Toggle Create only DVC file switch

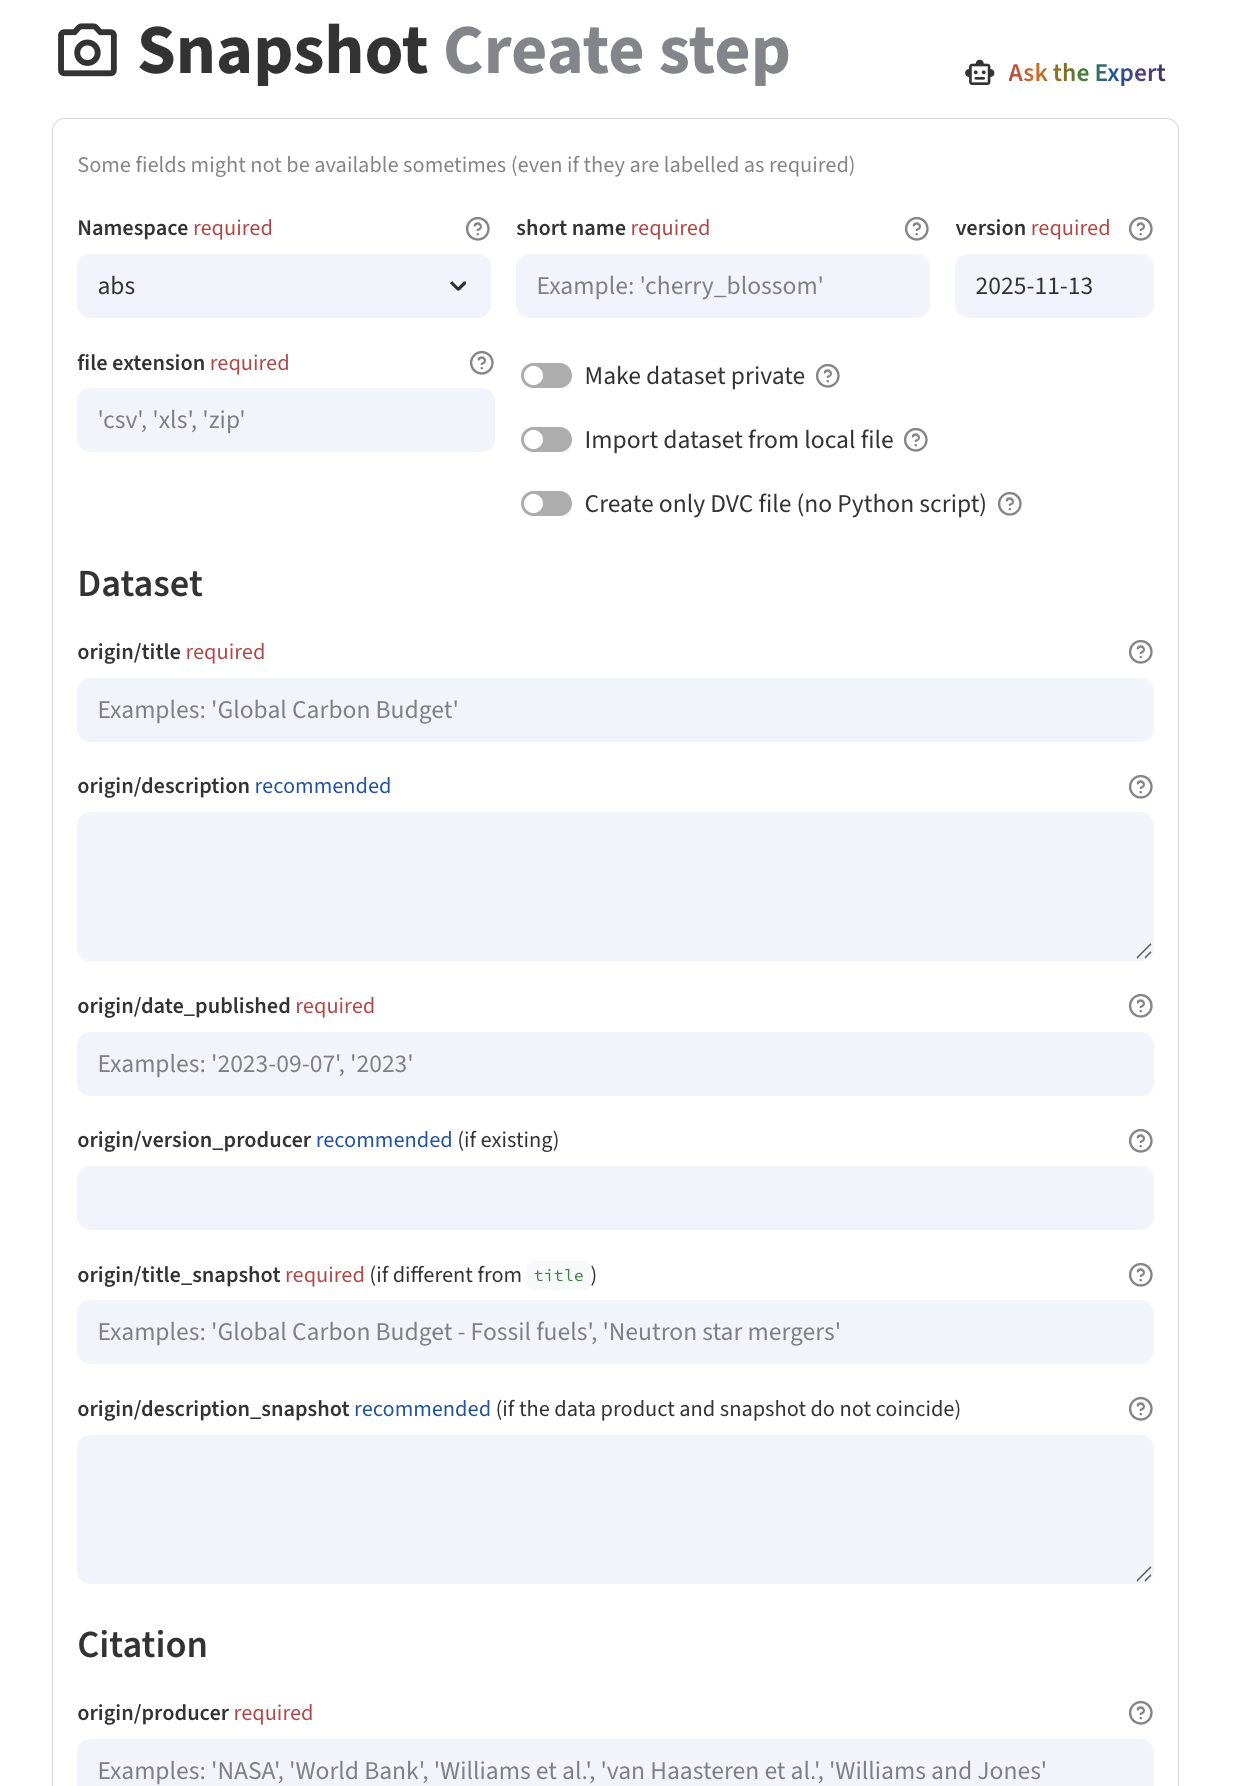click(x=547, y=504)
